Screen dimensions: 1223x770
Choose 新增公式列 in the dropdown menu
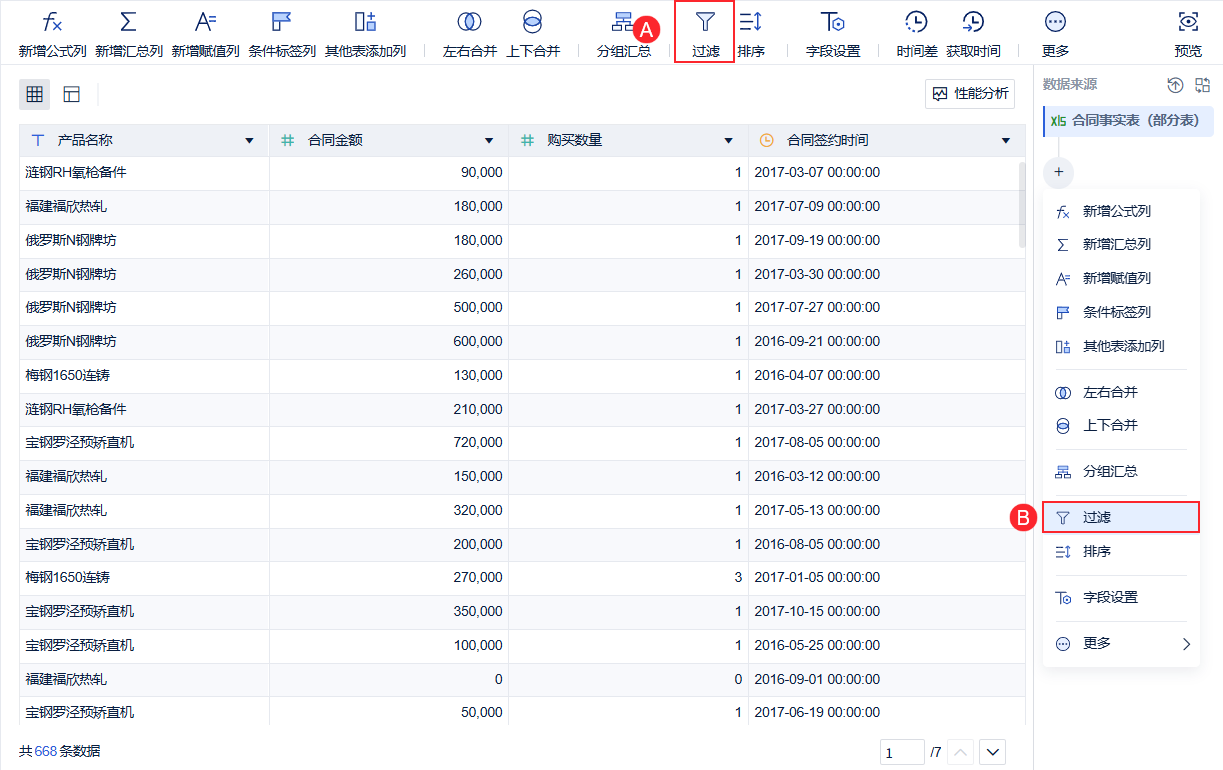click(x=1121, y=211)
